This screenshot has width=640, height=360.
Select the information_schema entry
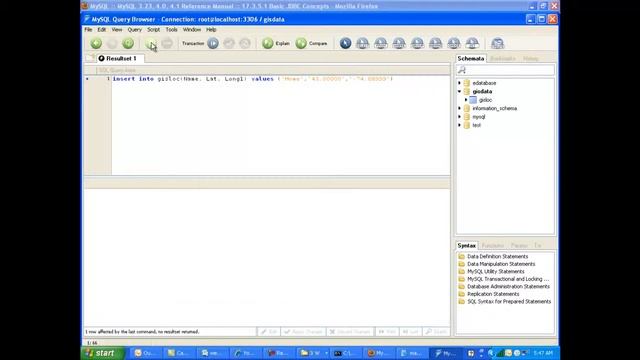pyautogui.click(x=495, y=109)
